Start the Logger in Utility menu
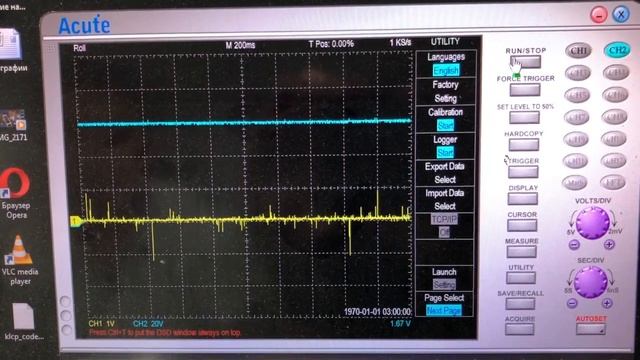The height and width of the screenshot is (360, 640). point(445,152)
